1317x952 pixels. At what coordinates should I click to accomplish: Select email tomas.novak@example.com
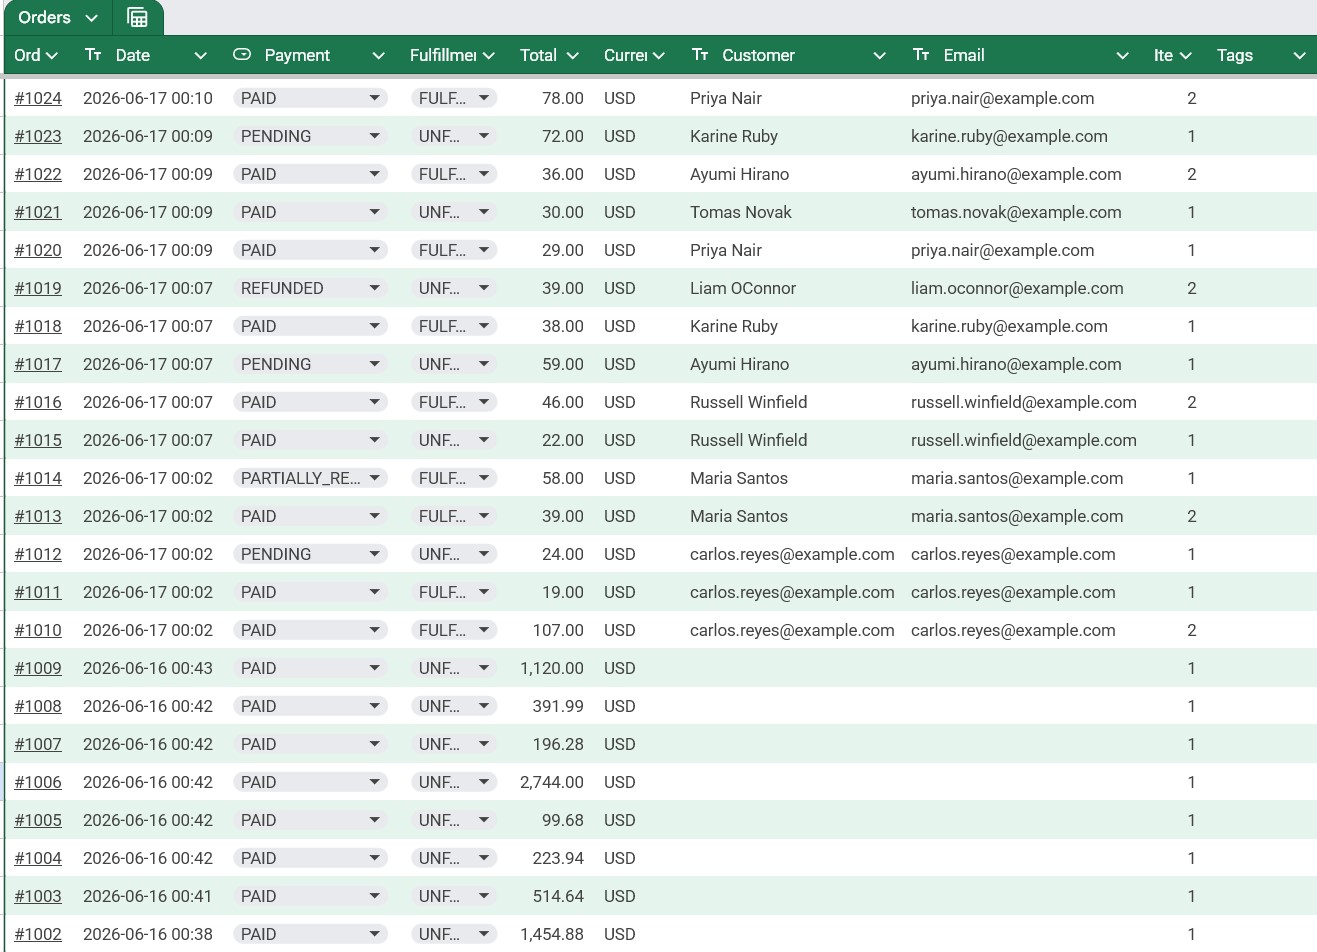tap(1016, 212)
